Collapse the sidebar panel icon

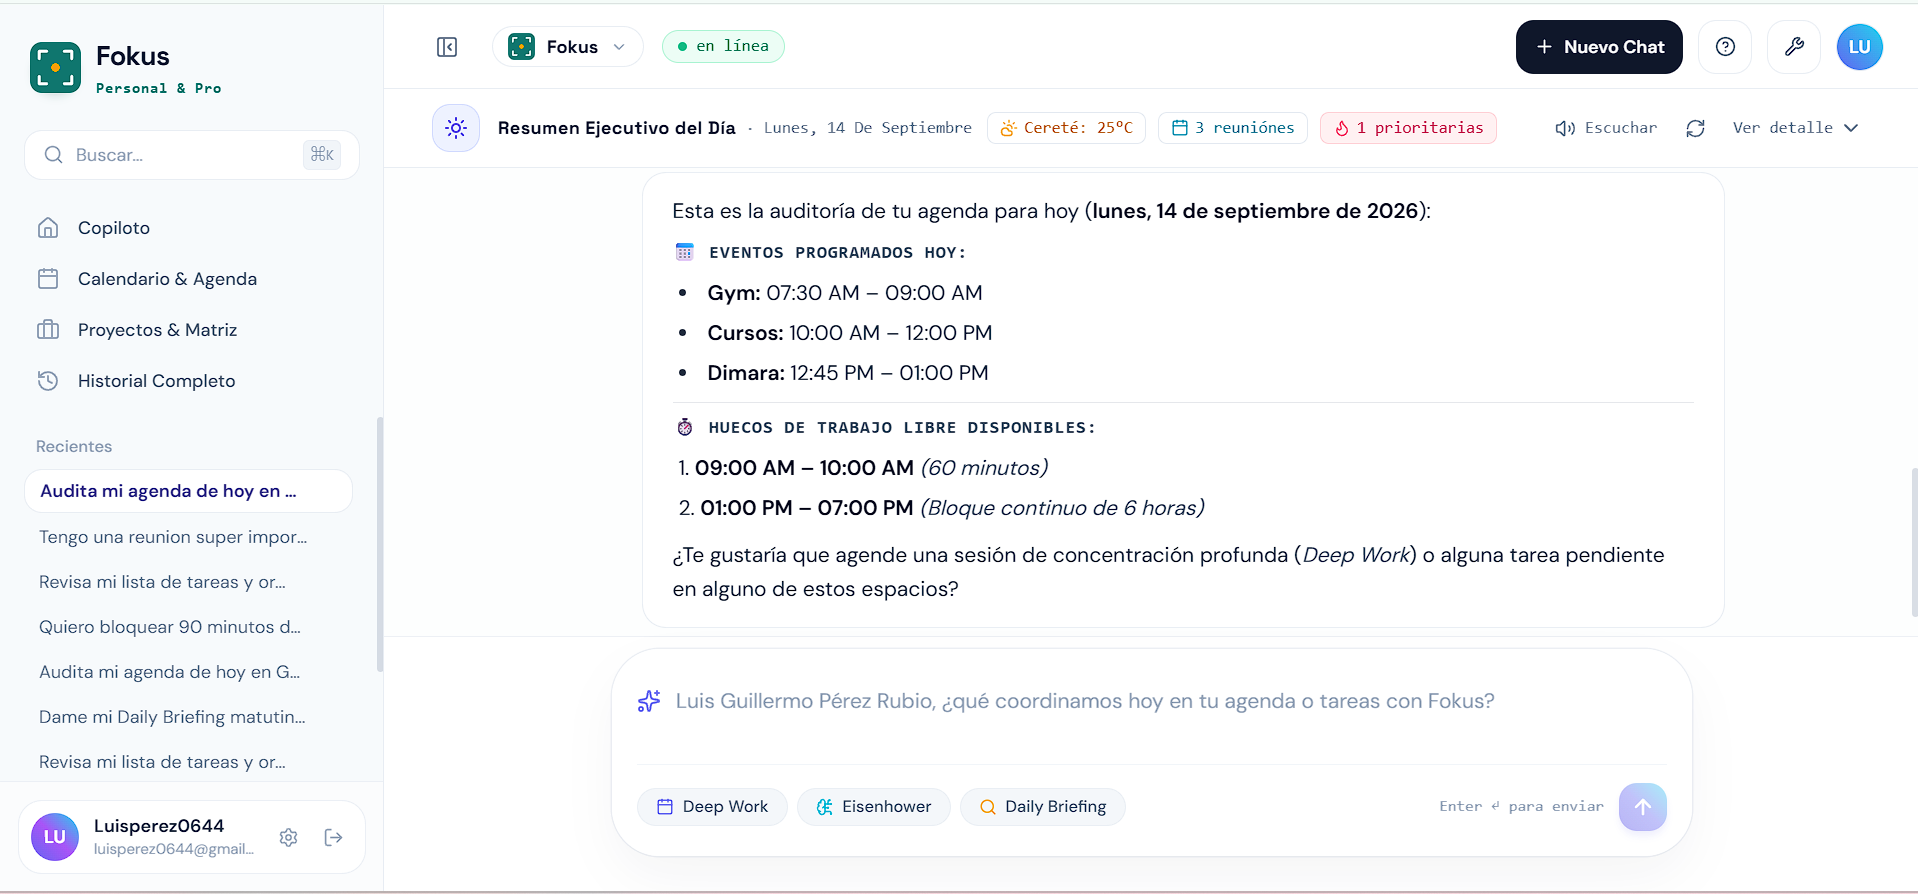click(447, 47)
